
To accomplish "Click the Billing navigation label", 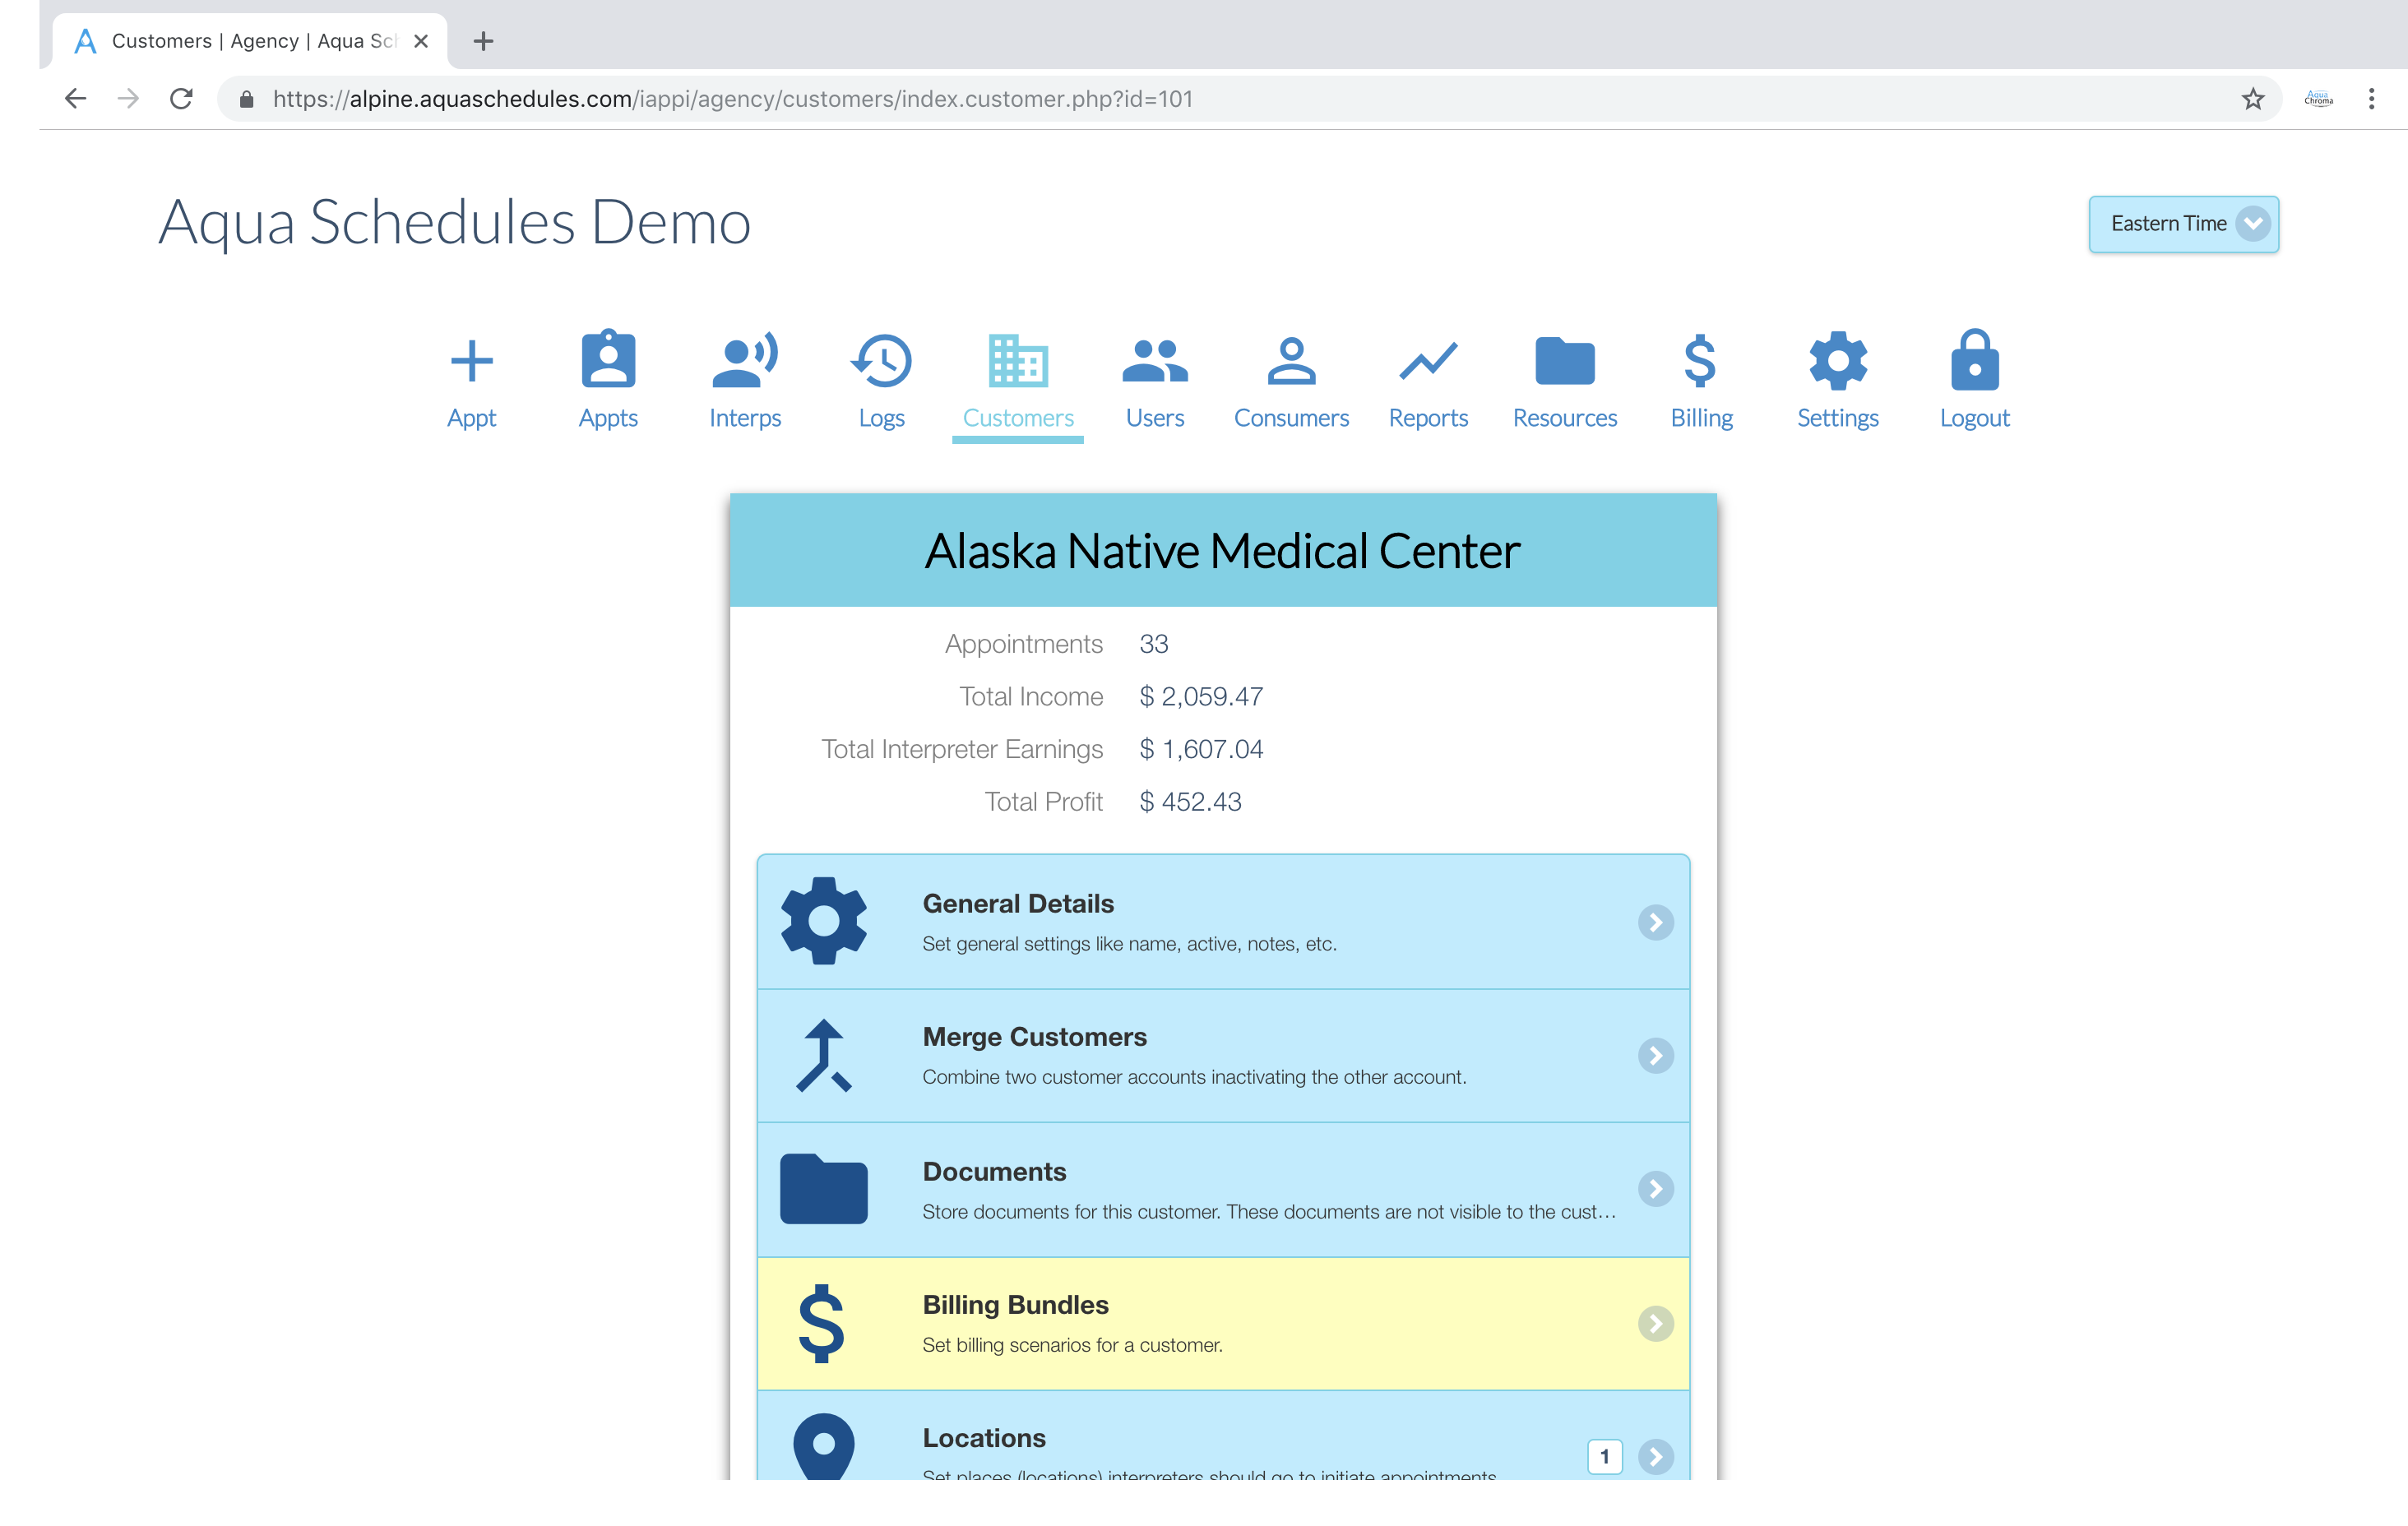I will (x=1701, y=418).
